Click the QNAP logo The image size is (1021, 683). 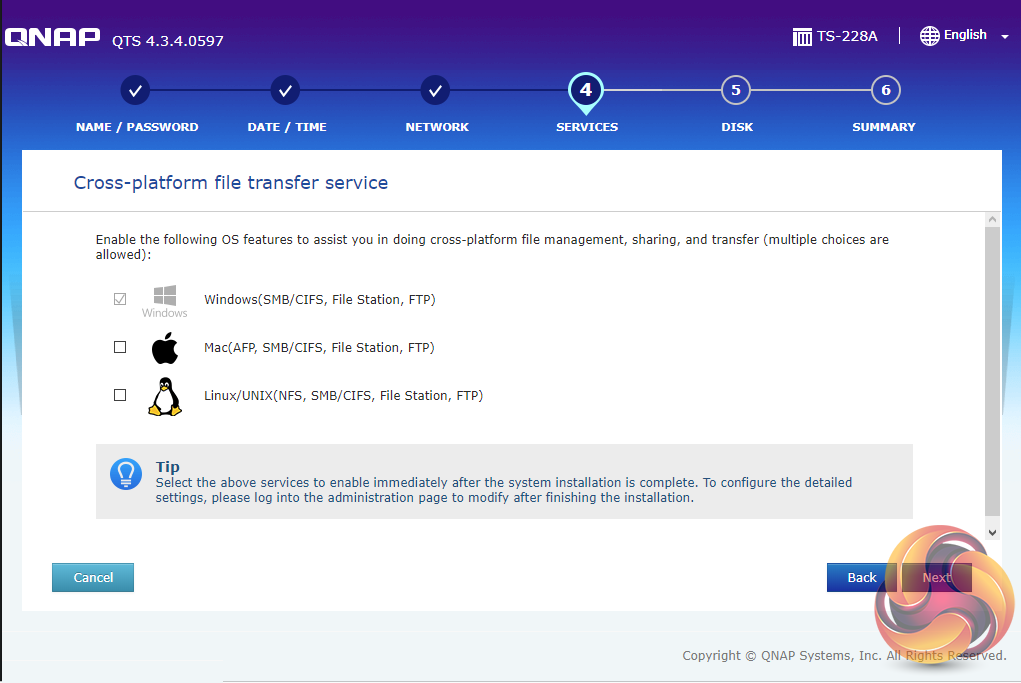[52, 37]
